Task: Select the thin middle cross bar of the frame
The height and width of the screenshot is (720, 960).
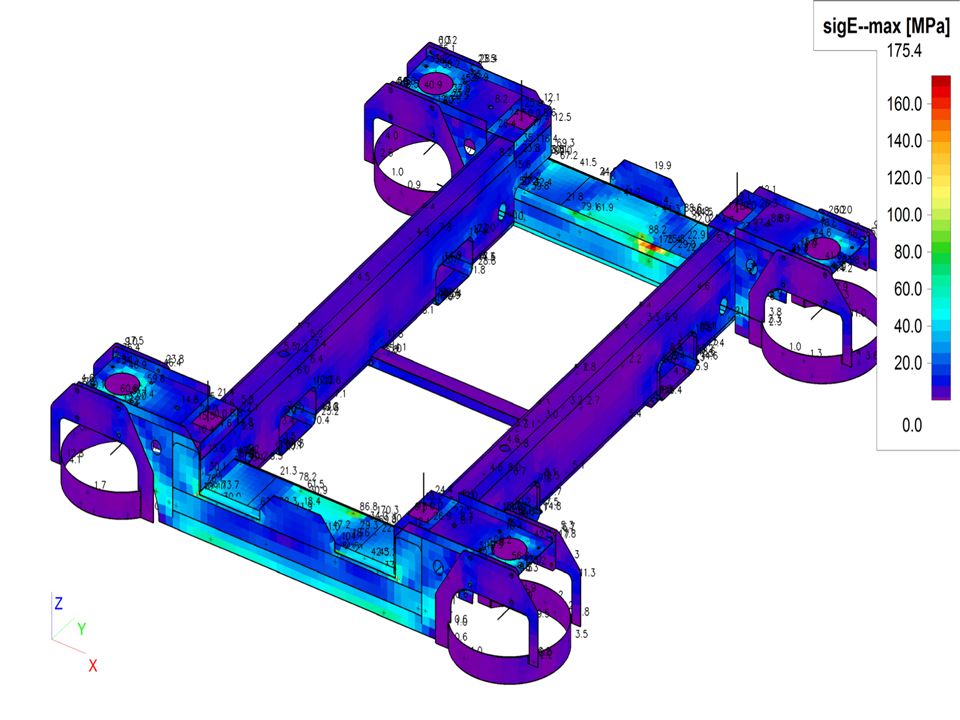Action: click(x=450, y=387)
